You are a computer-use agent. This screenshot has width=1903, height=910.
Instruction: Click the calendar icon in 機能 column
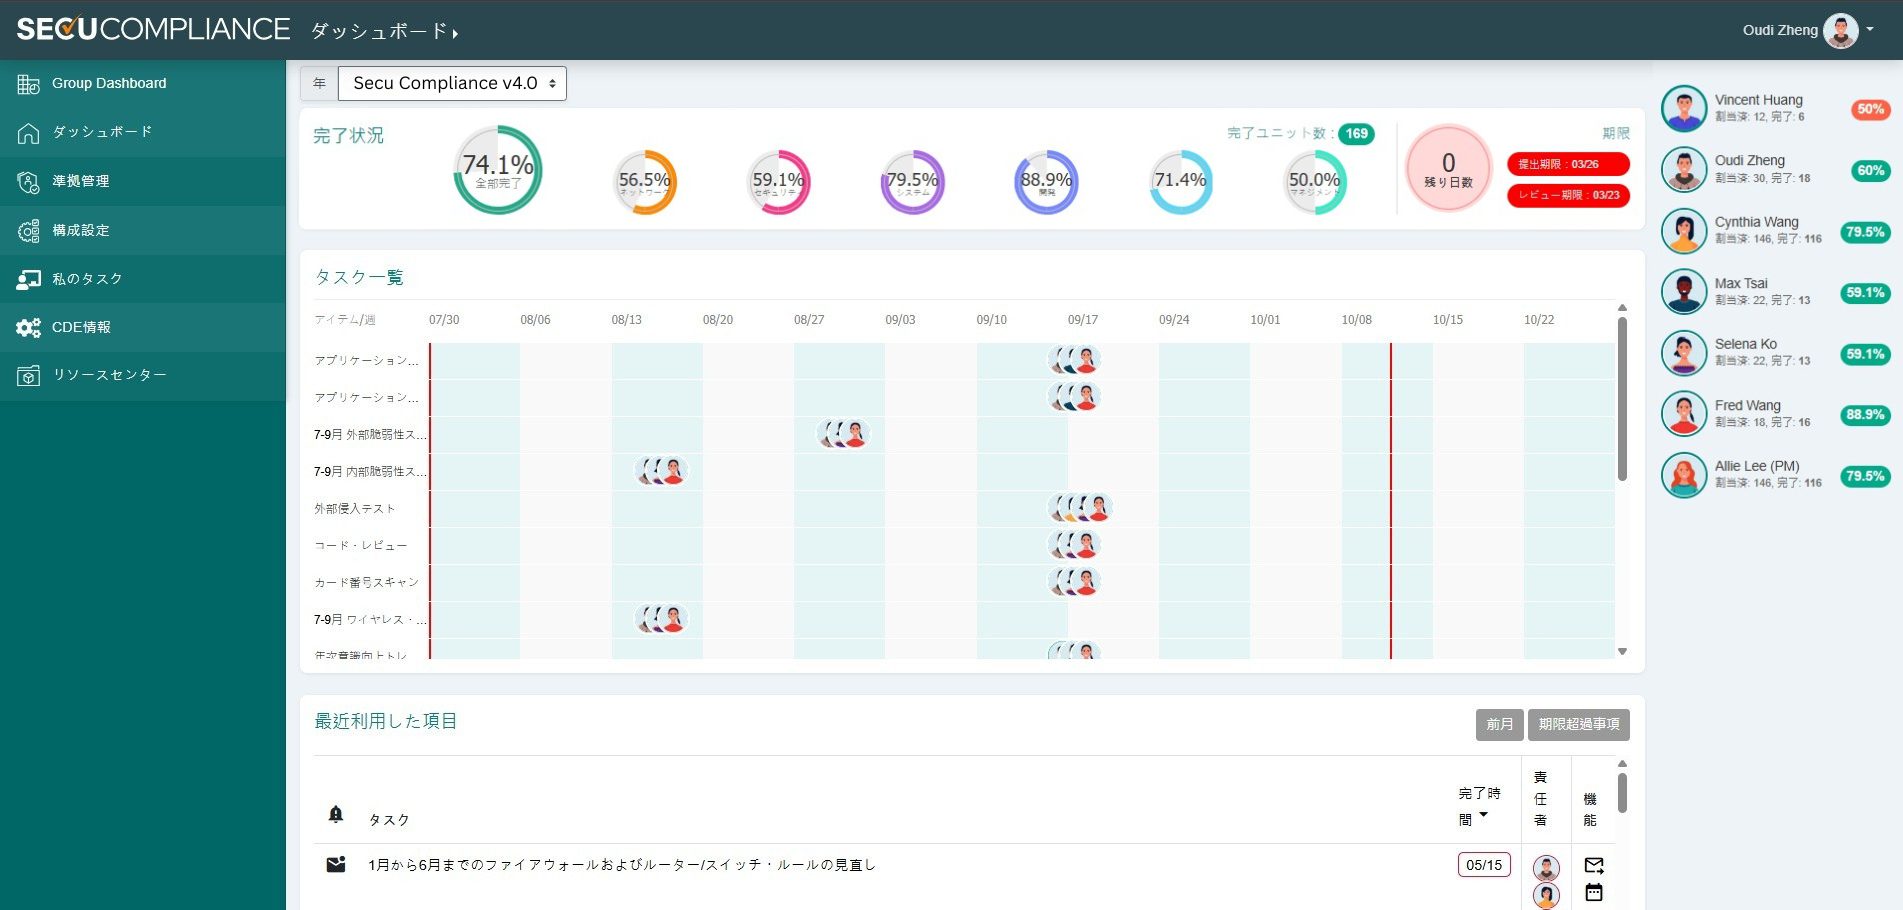(1594, 892)
